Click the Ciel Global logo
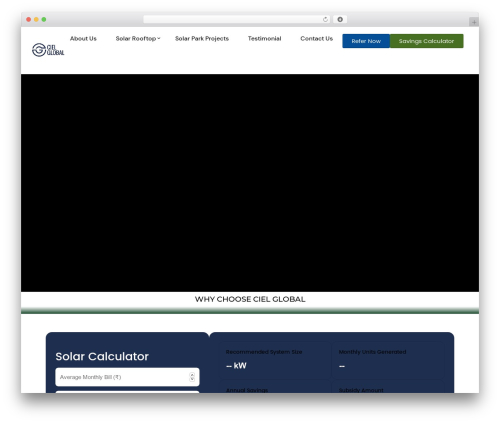The image size is (500, 423). tap(48, 50)
